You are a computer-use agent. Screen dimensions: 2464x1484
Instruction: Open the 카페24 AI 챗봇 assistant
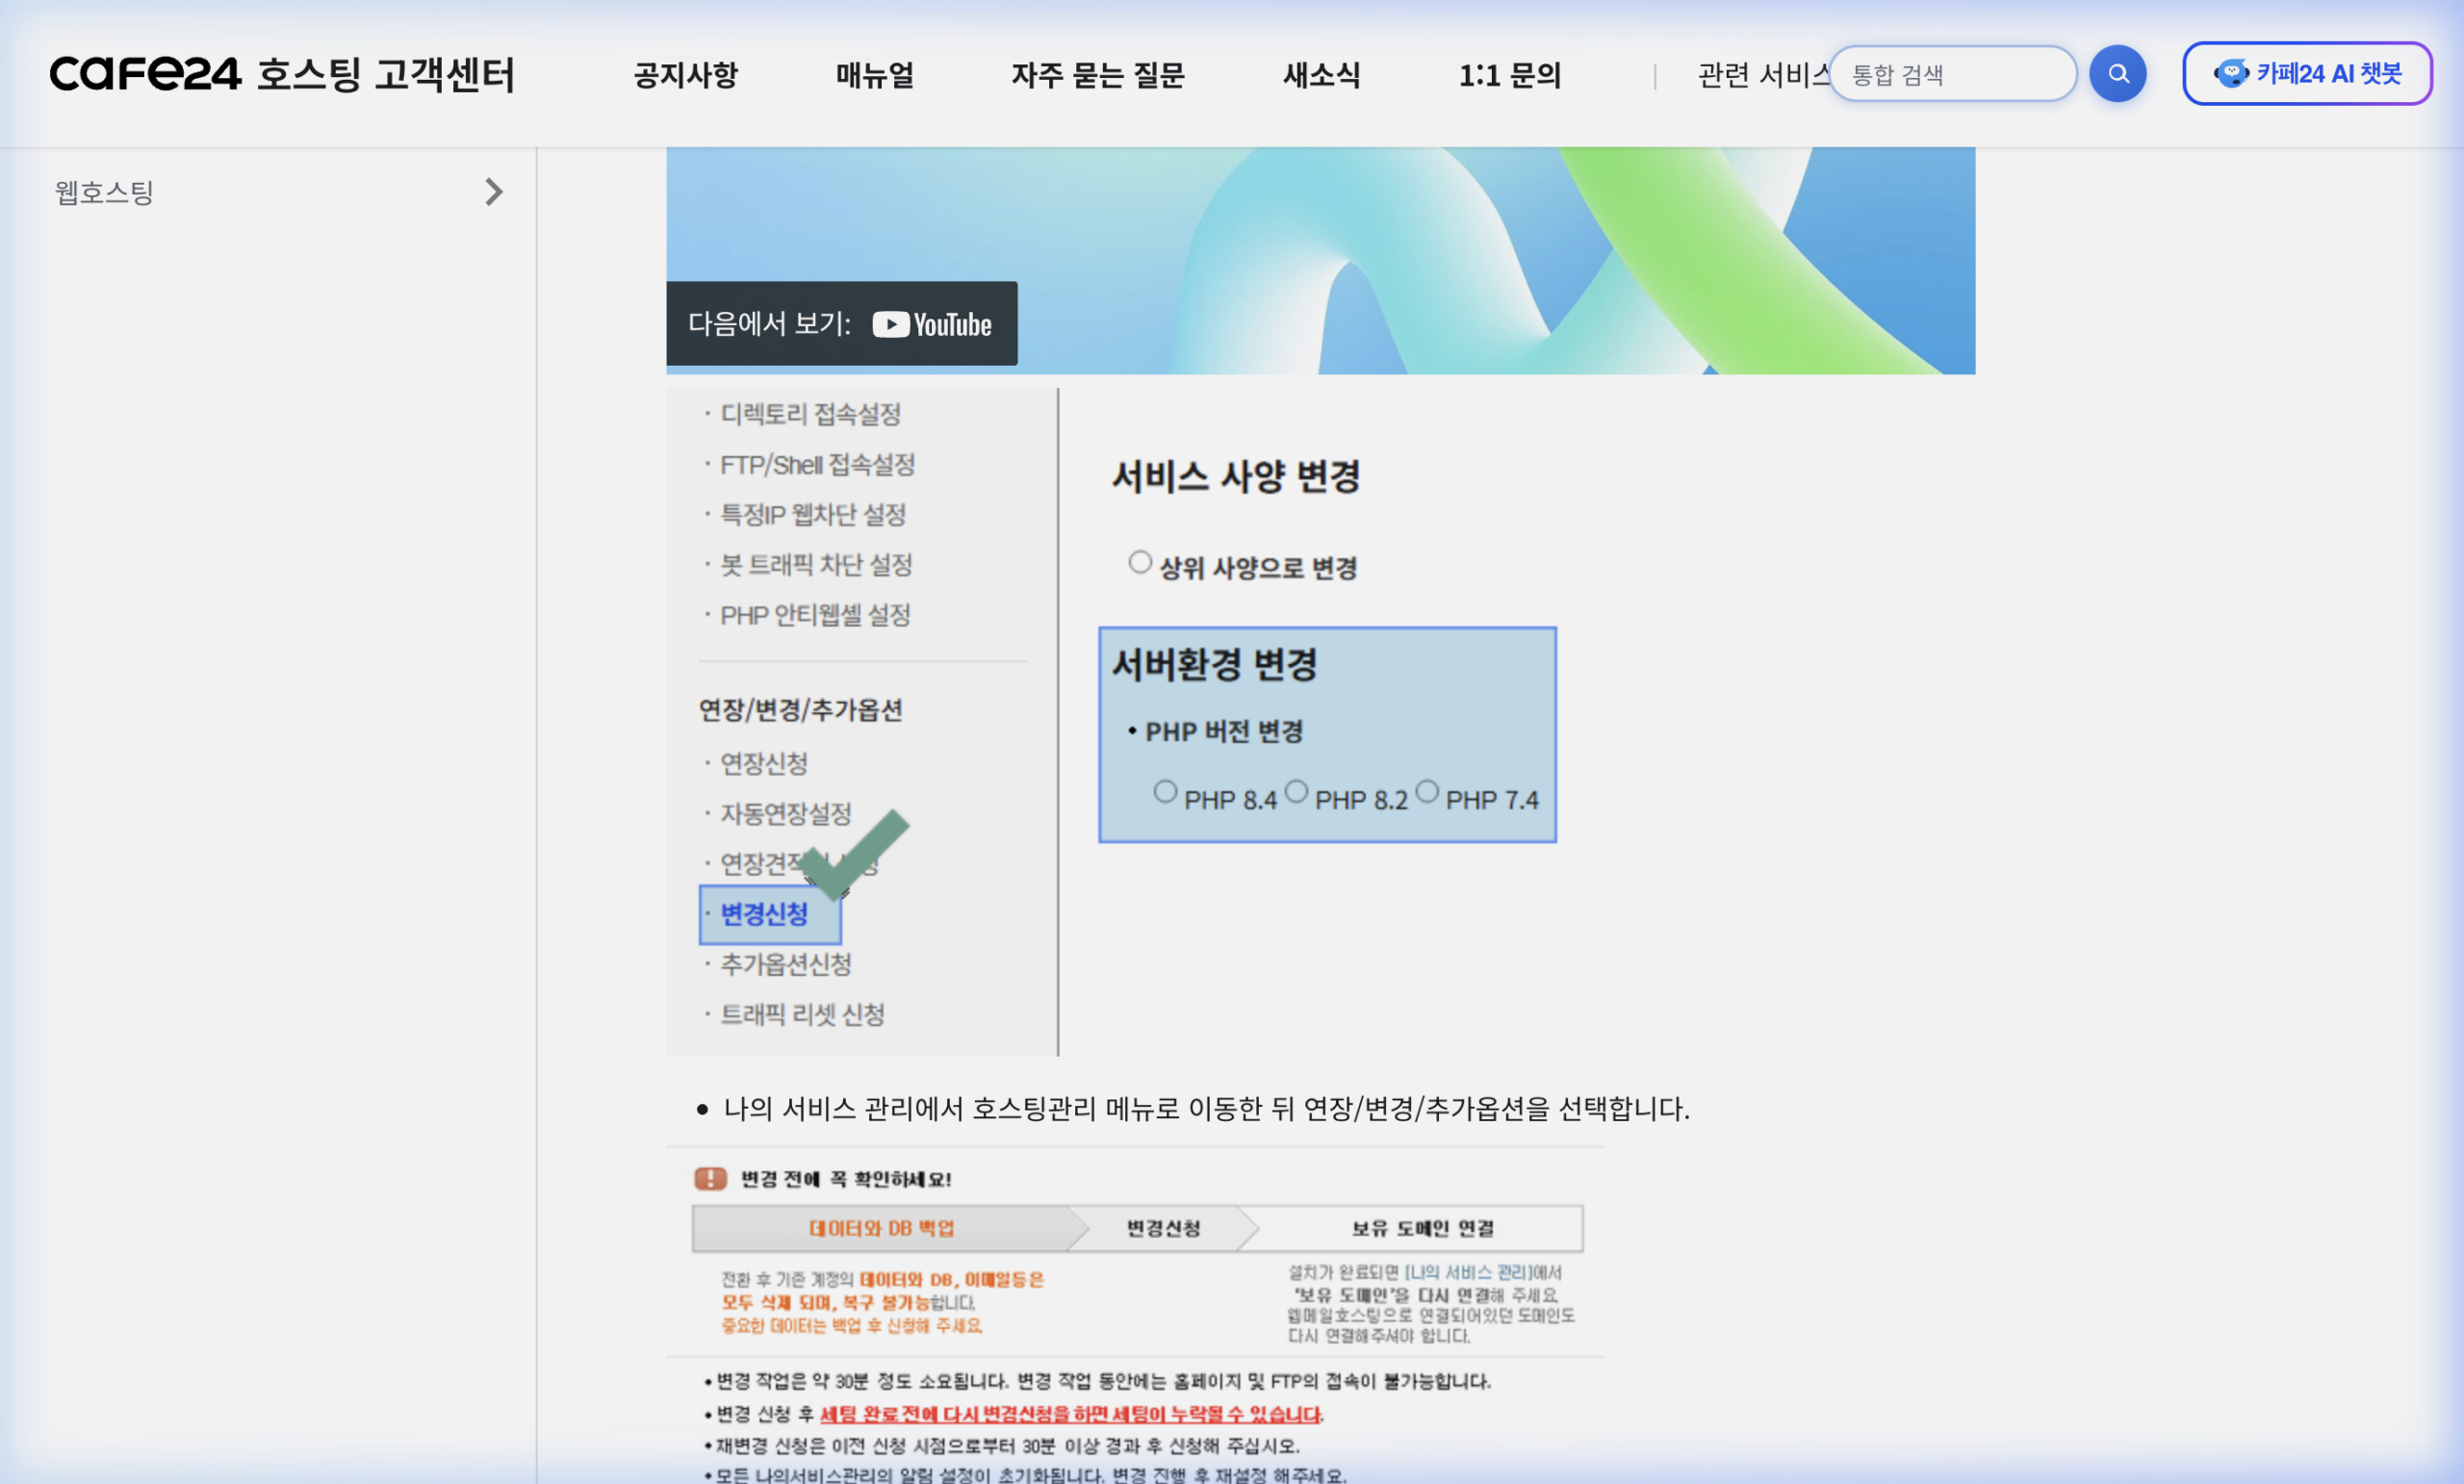click(x=2306, y=73)
